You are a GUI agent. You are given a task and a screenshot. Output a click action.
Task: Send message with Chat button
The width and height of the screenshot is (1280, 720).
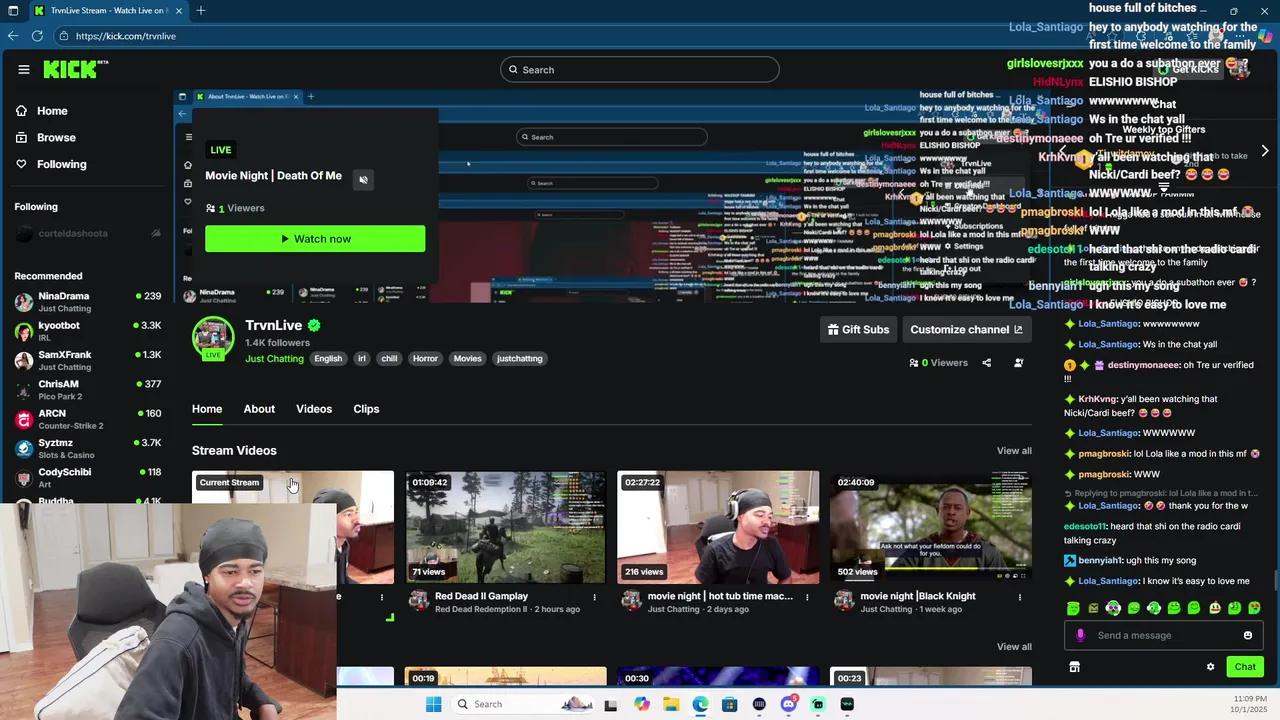point(1245,667)
